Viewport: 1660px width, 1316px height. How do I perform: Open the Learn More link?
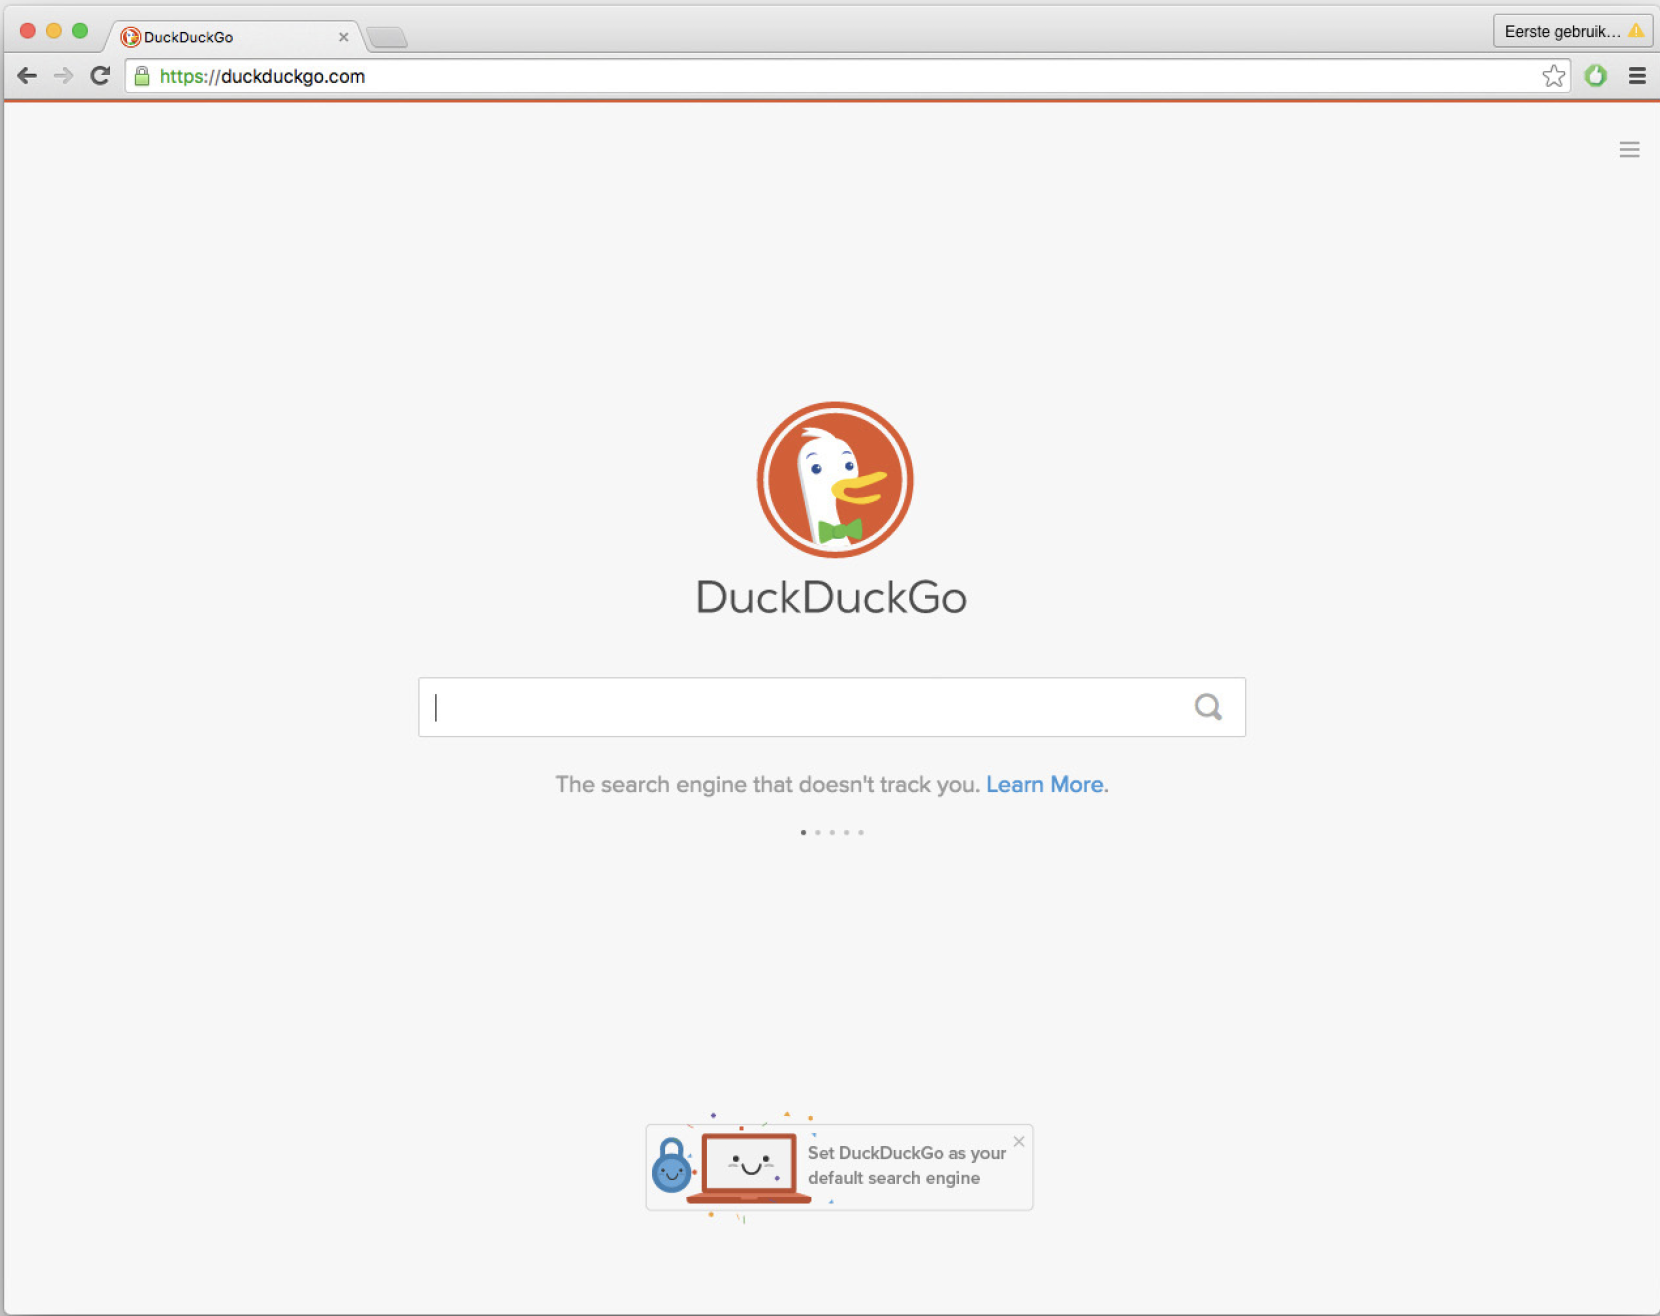pyautogui.click(x=1045, y=784)
